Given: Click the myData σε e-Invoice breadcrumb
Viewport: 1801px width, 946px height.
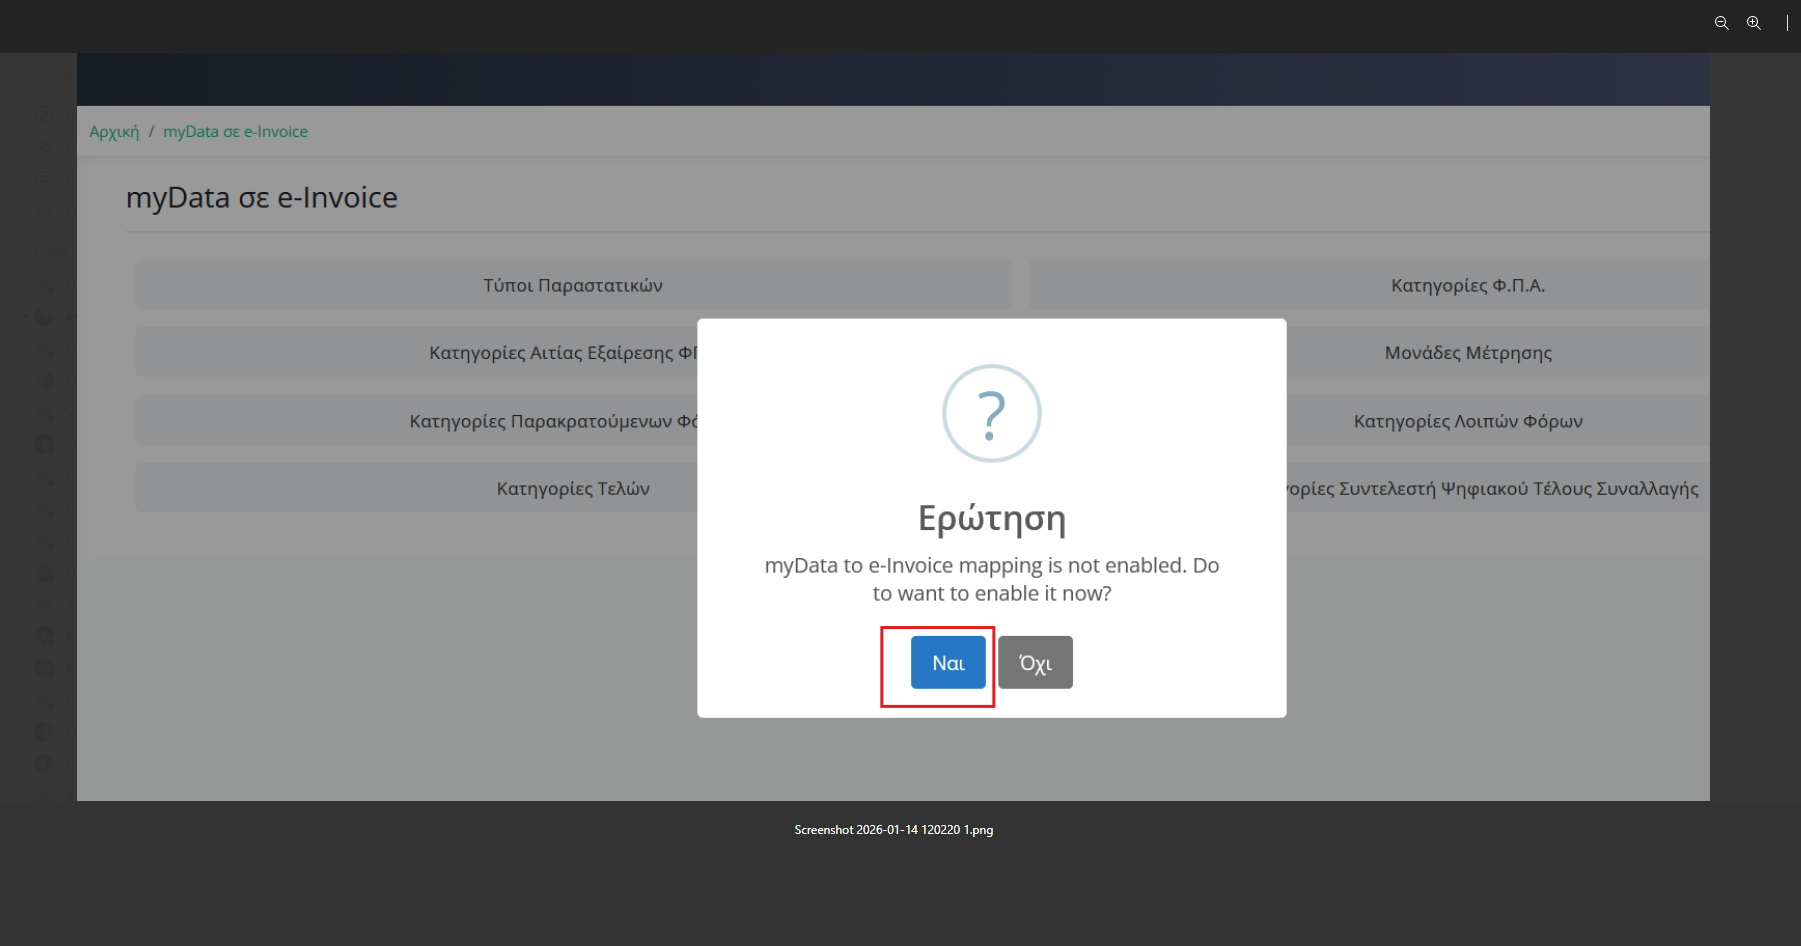Looking at the screenshot, I should pos(235,132).
